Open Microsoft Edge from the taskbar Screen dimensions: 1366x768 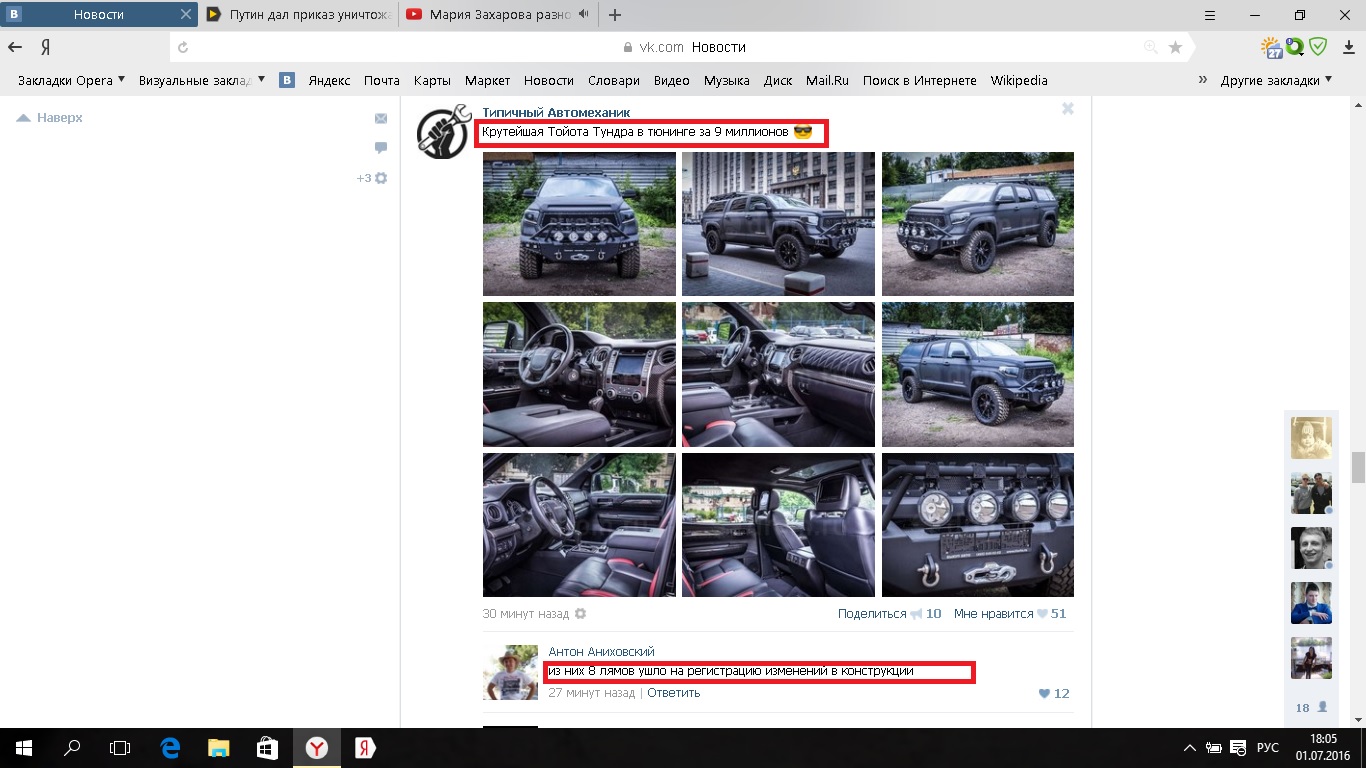tap(171, 747)
